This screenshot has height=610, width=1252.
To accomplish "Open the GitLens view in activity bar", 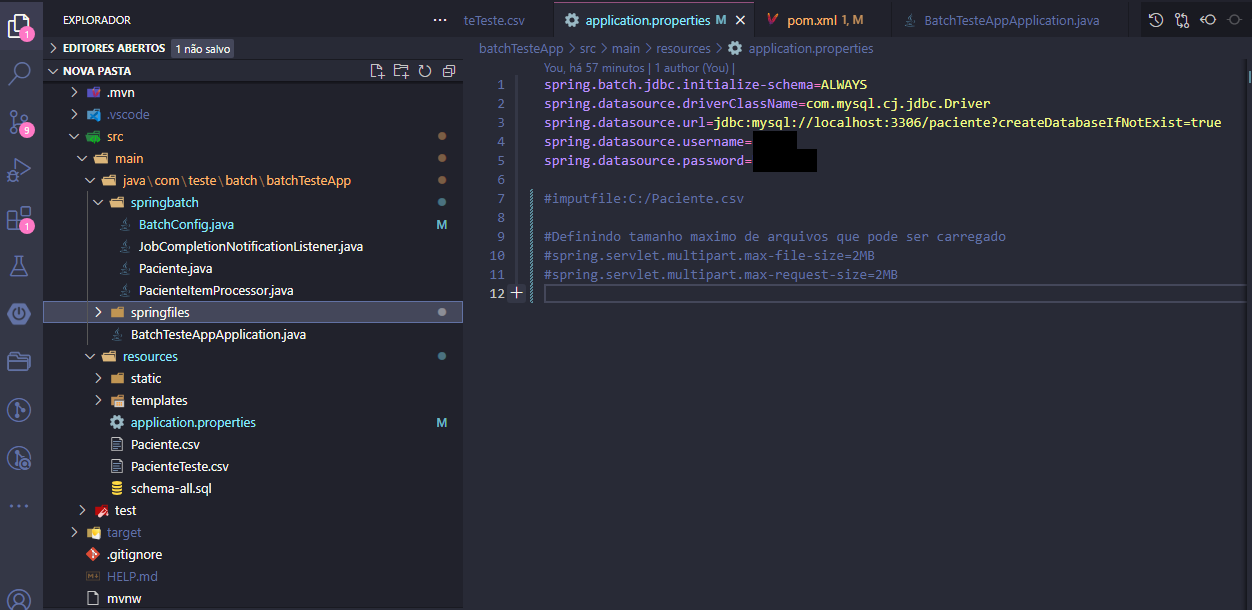I will (20, 410).
